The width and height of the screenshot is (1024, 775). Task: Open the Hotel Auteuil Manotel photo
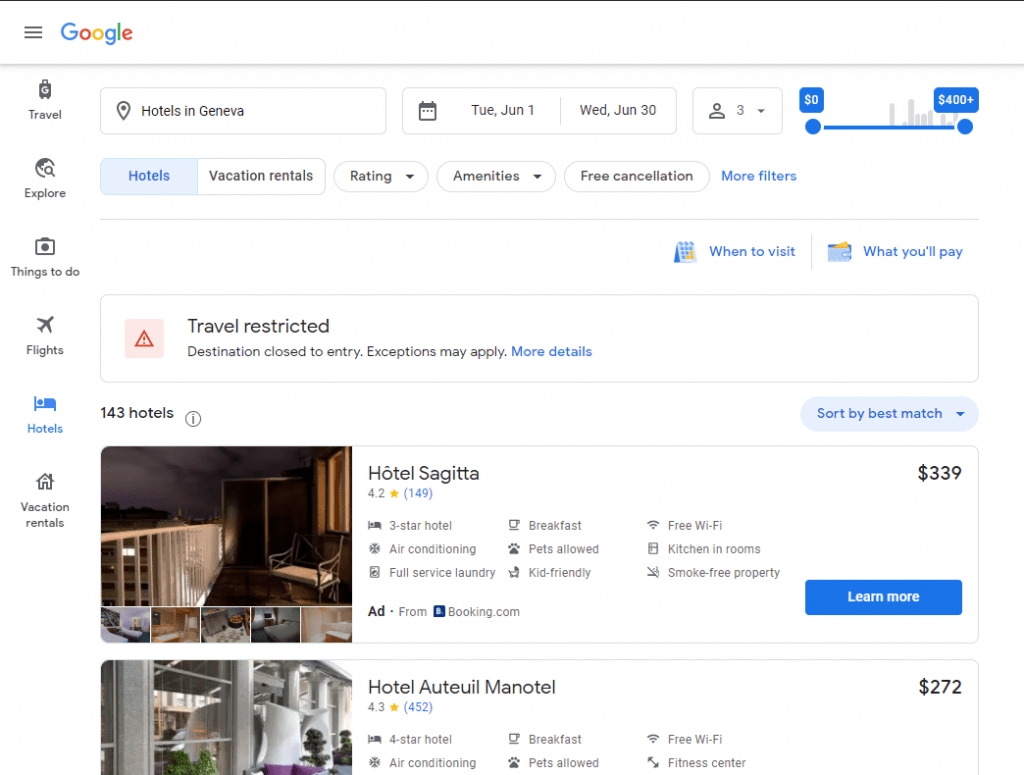tap(227, 718)
